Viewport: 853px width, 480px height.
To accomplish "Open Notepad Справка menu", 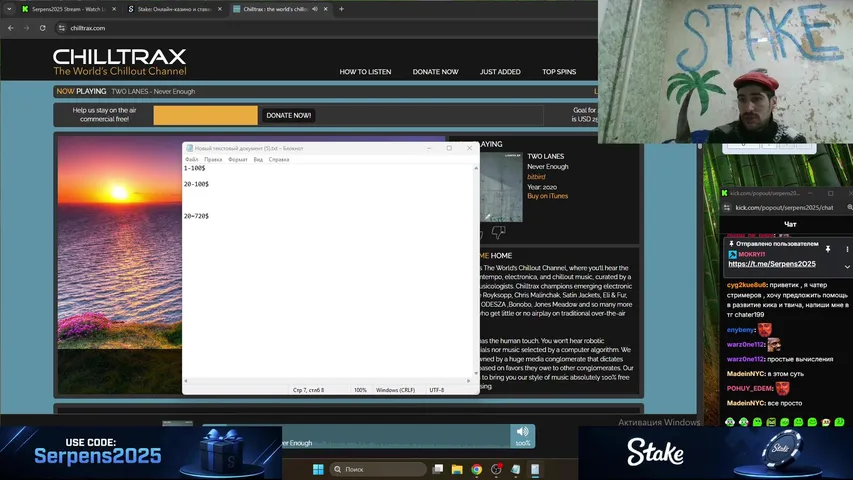I will (x=279, y=159).
